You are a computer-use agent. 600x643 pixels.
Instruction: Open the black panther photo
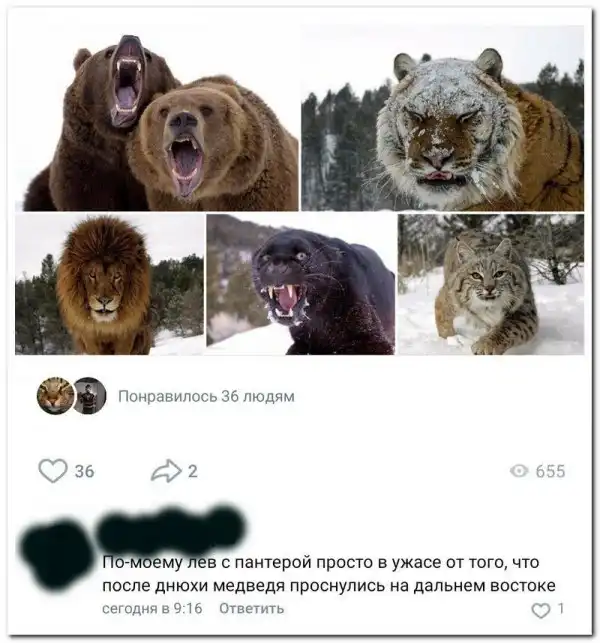coord(301,284)
